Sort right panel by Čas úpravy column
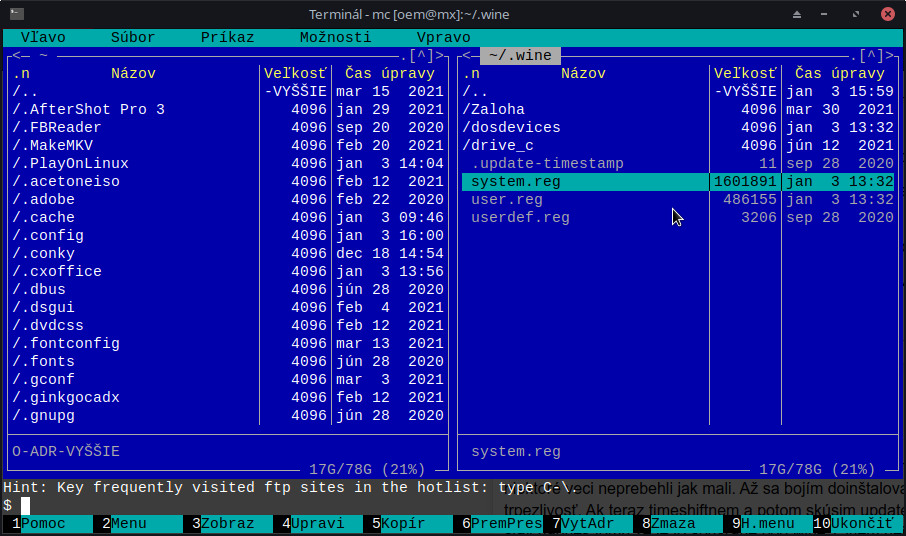 (839, 73)
